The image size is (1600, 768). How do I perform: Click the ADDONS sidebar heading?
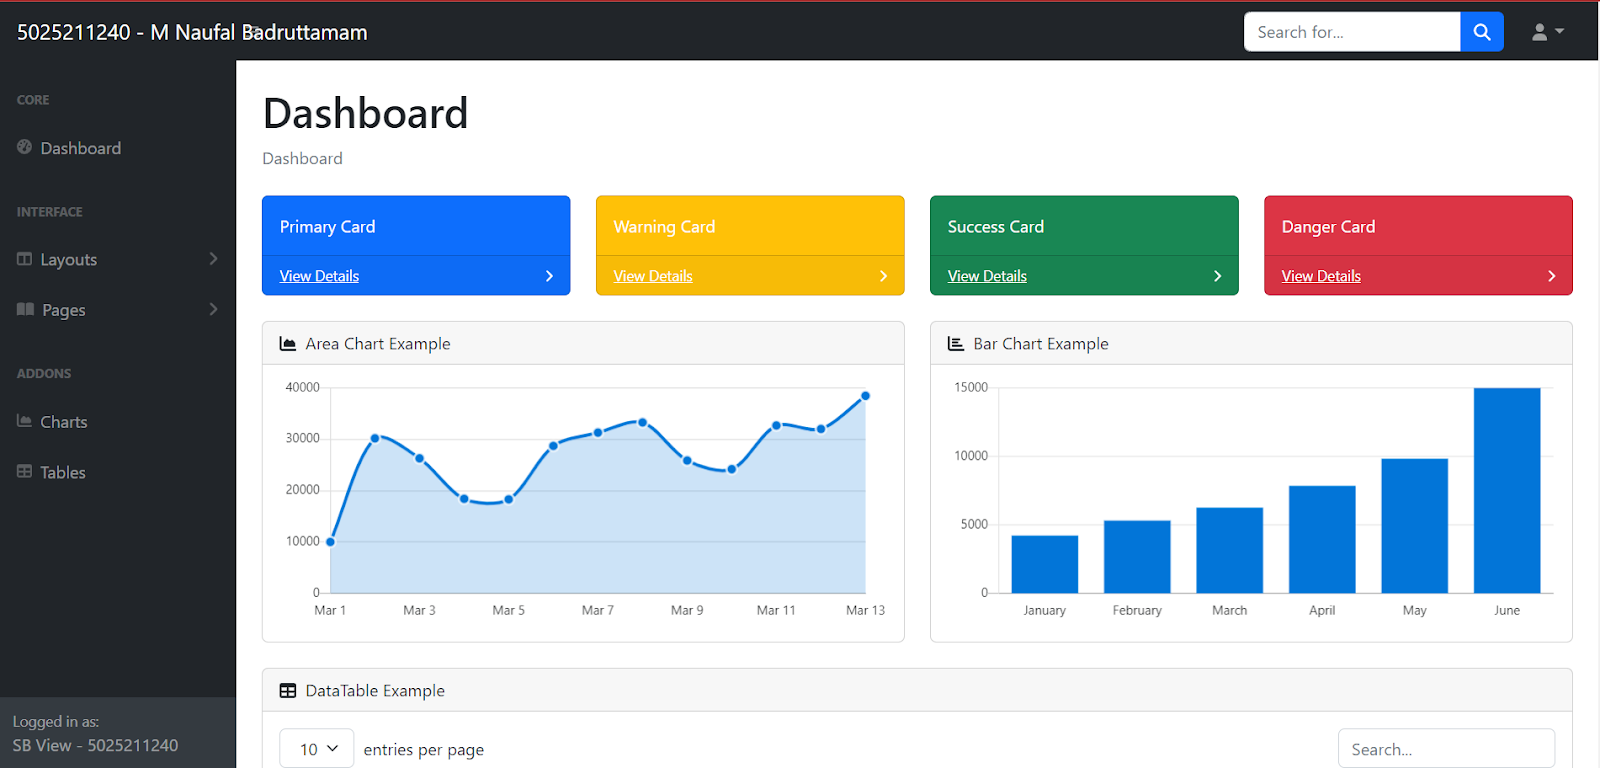click(44, 373)
